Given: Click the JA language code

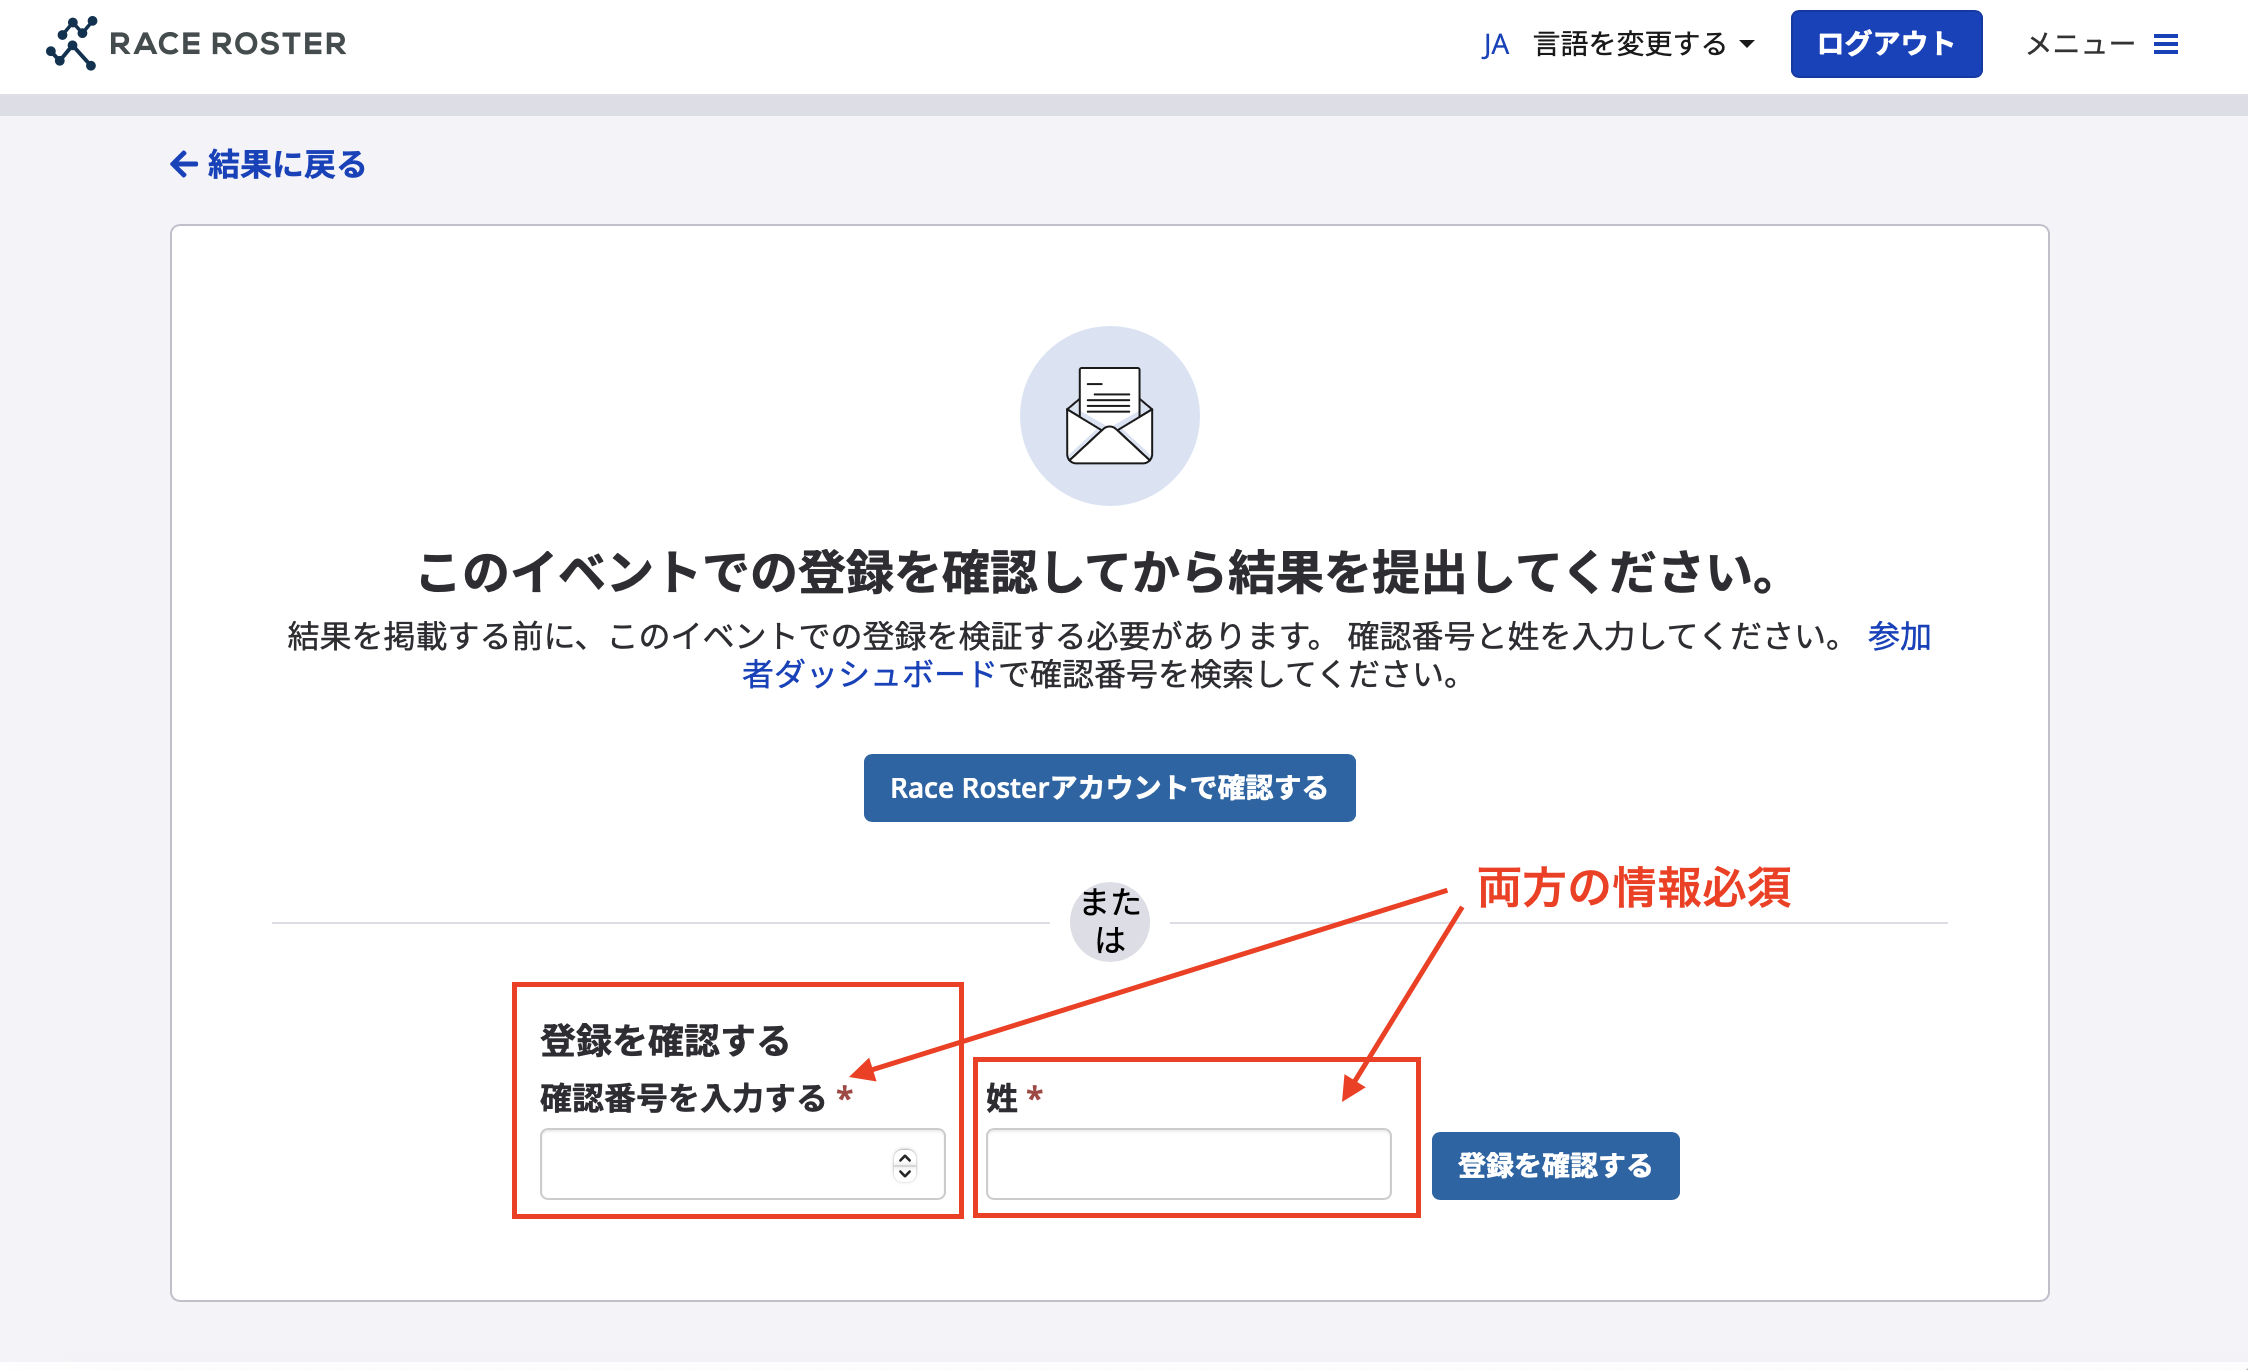Looking at the screenshot, I should [1495, 45].
